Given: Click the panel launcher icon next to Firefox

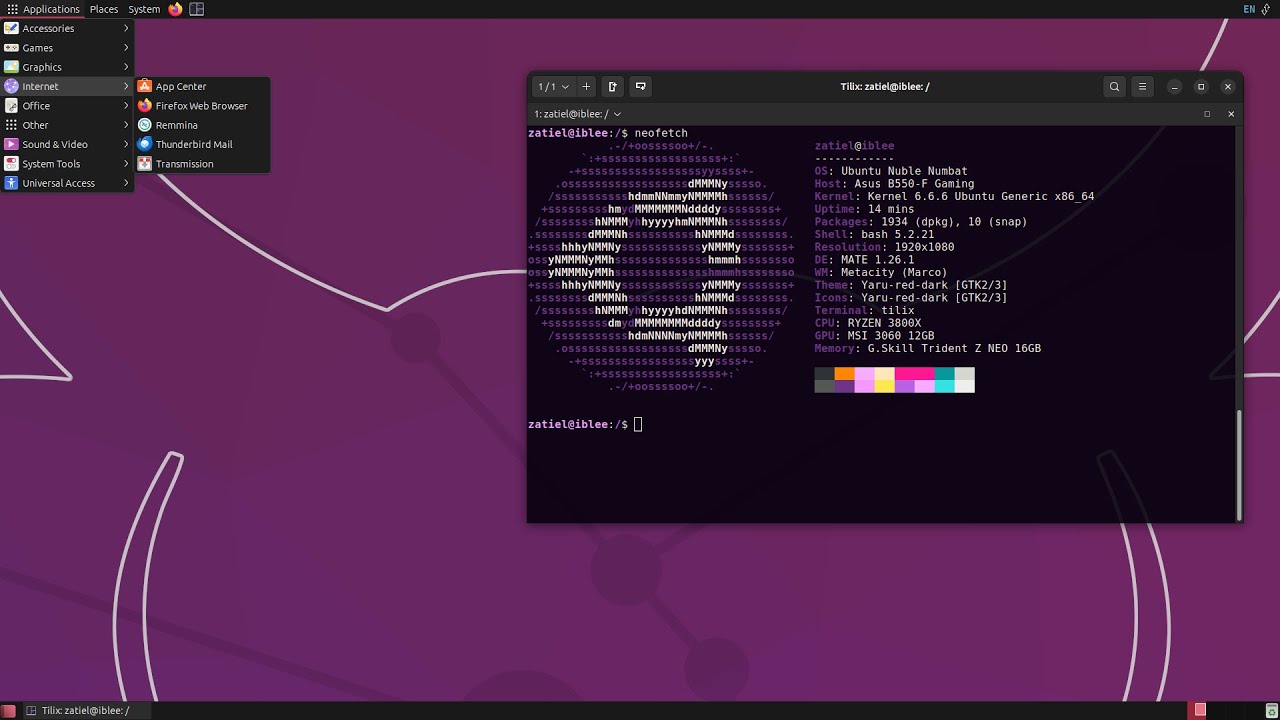Looking at the screenshot, I should click(x=197, y=9).
